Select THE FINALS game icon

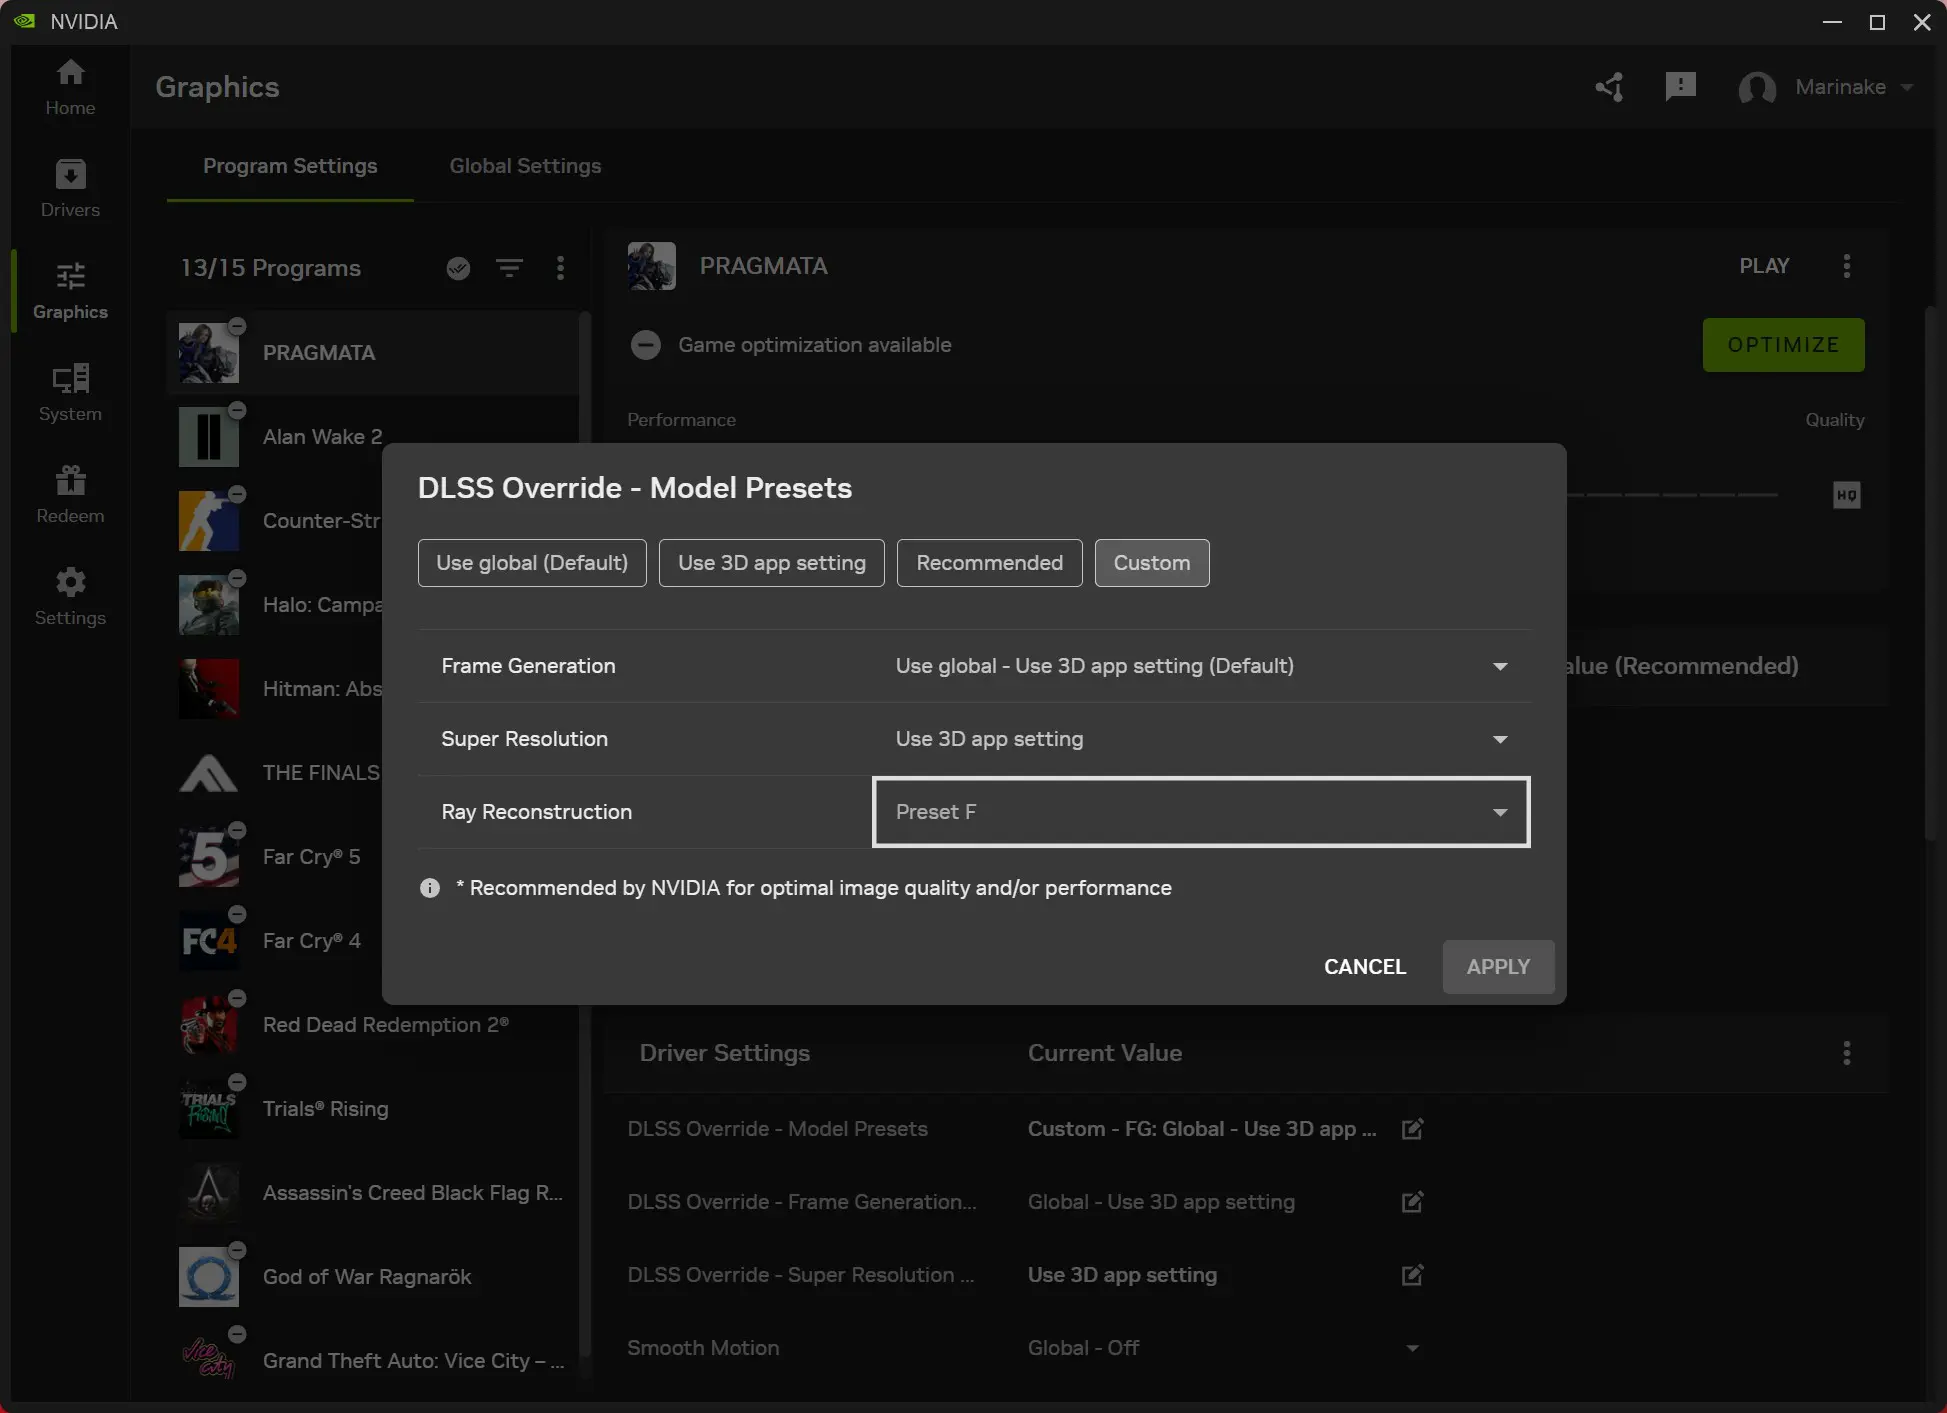[x=209, y=773]
